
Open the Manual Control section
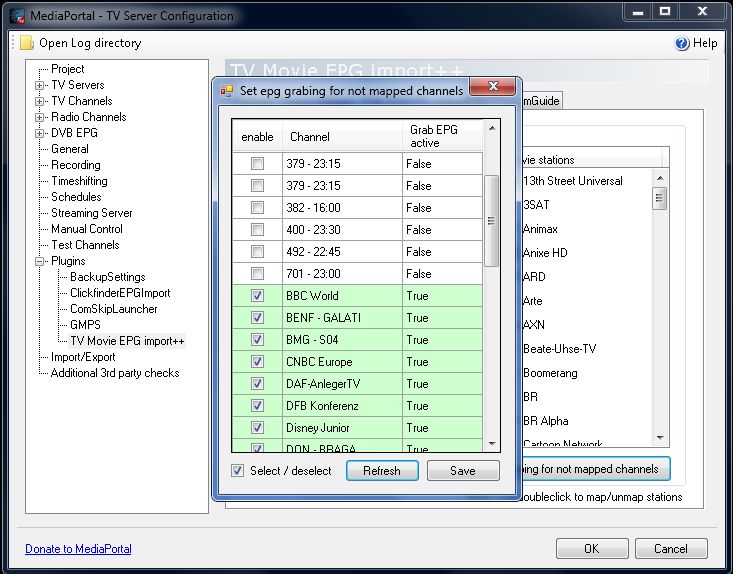87,229
